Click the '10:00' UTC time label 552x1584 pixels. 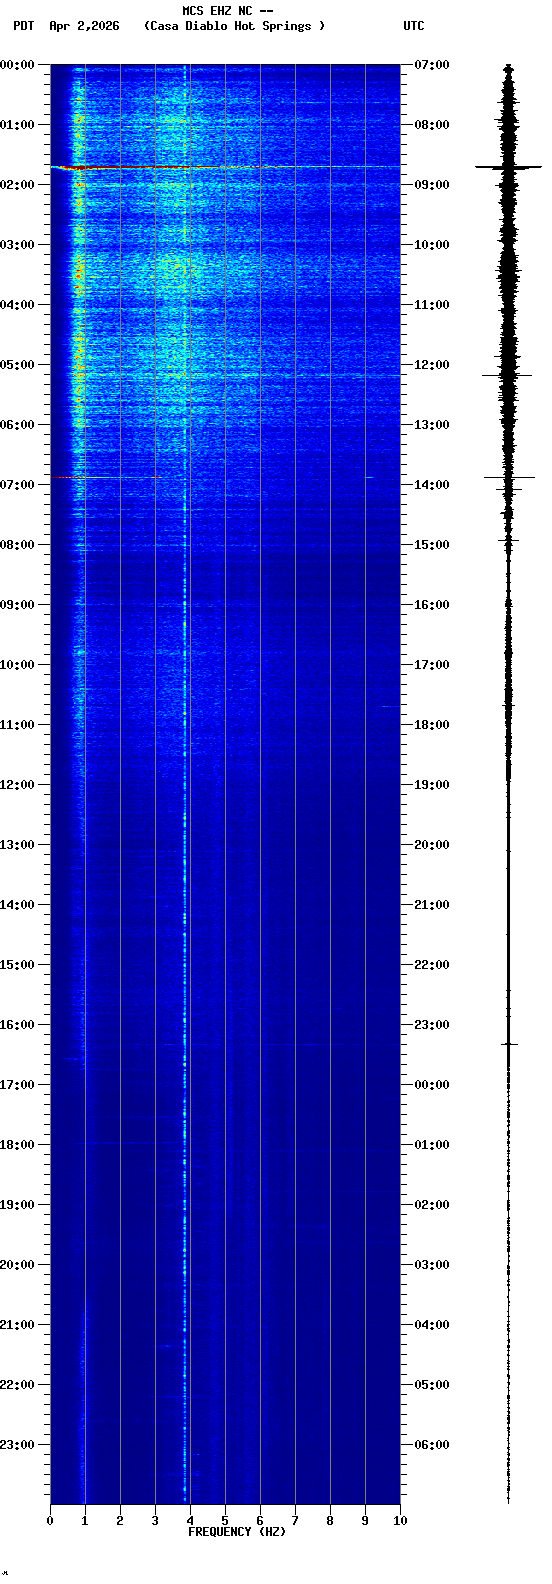pos(432,245)
